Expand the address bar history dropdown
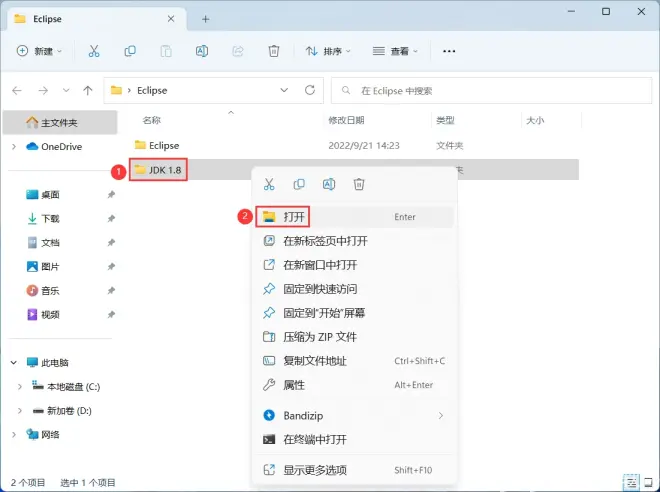This screenshot has height=492, width=660. pos(284,90)
